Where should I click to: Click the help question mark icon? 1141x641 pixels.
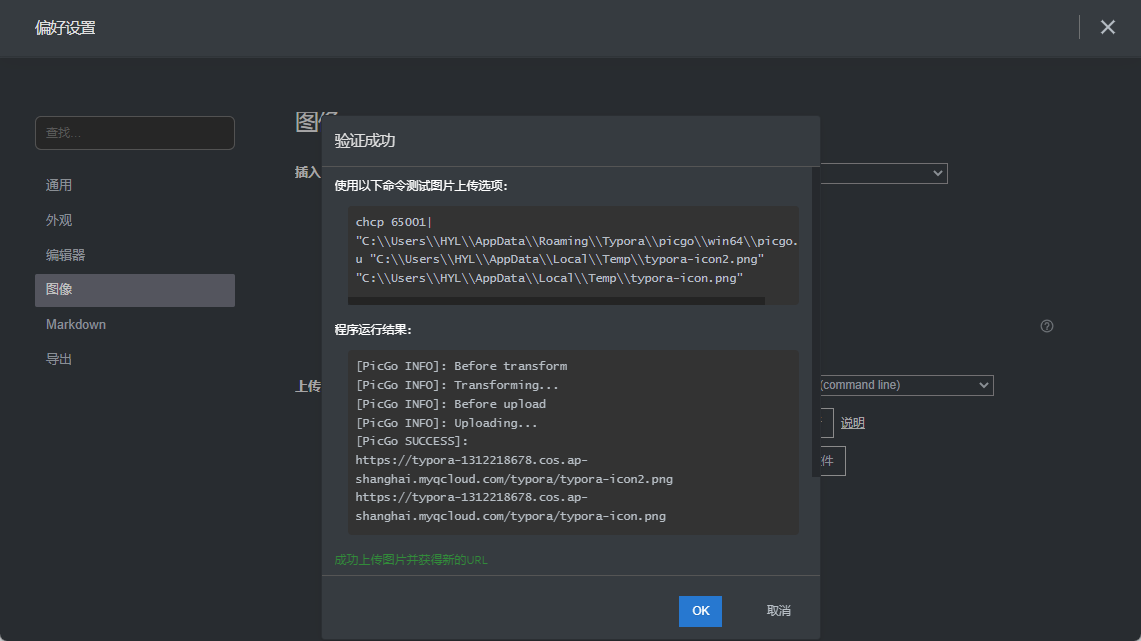coord(1046,326)
